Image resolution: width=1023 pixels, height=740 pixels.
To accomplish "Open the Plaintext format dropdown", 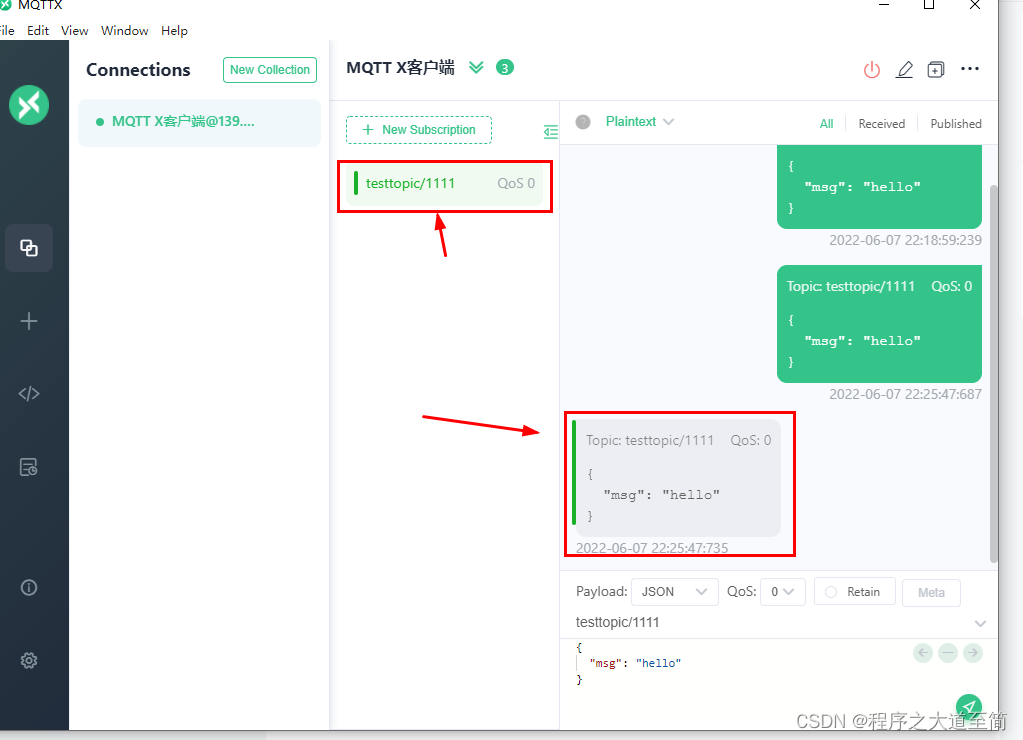I will [x=639, y=121].
